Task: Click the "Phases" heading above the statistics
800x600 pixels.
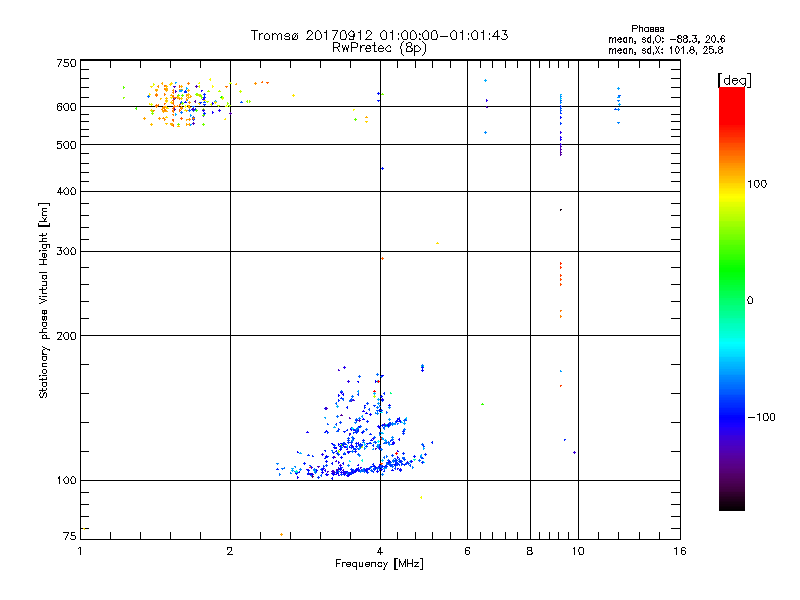Action: pos(647,29)
